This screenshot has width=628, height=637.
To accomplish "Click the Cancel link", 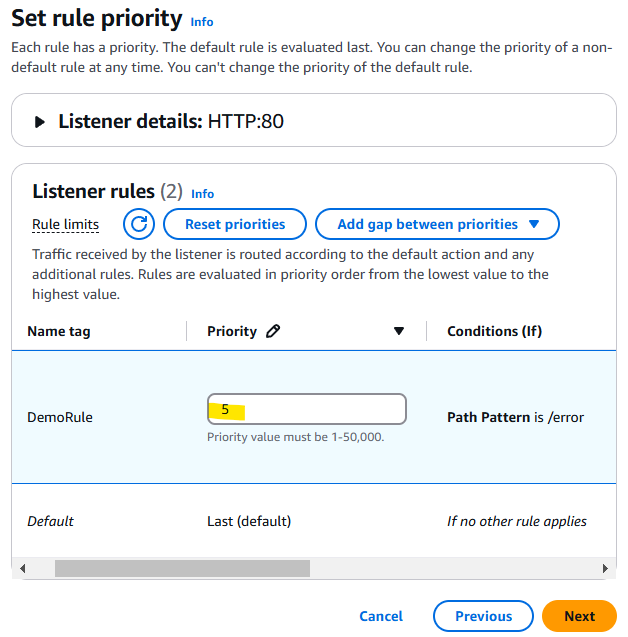I will pyautogui.click(x=381, y=616).
